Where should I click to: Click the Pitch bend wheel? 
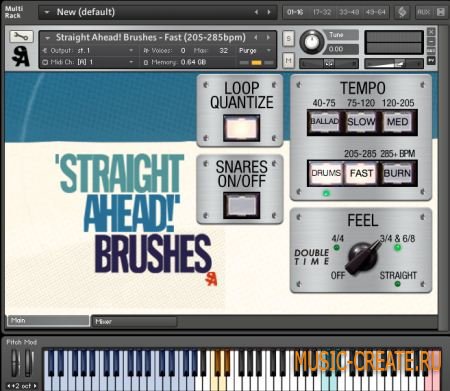(15, 363)
